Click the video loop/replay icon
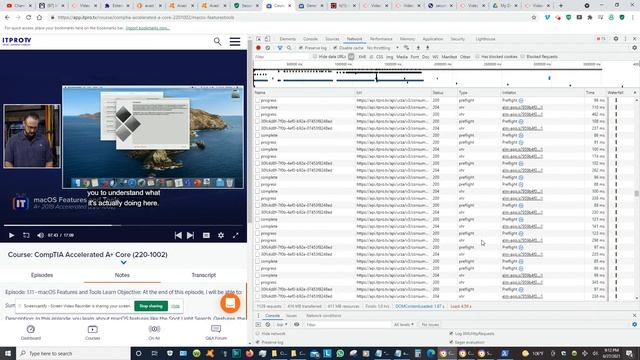The image size is (640, 360). pyautogui.click(x=26, y=235)
